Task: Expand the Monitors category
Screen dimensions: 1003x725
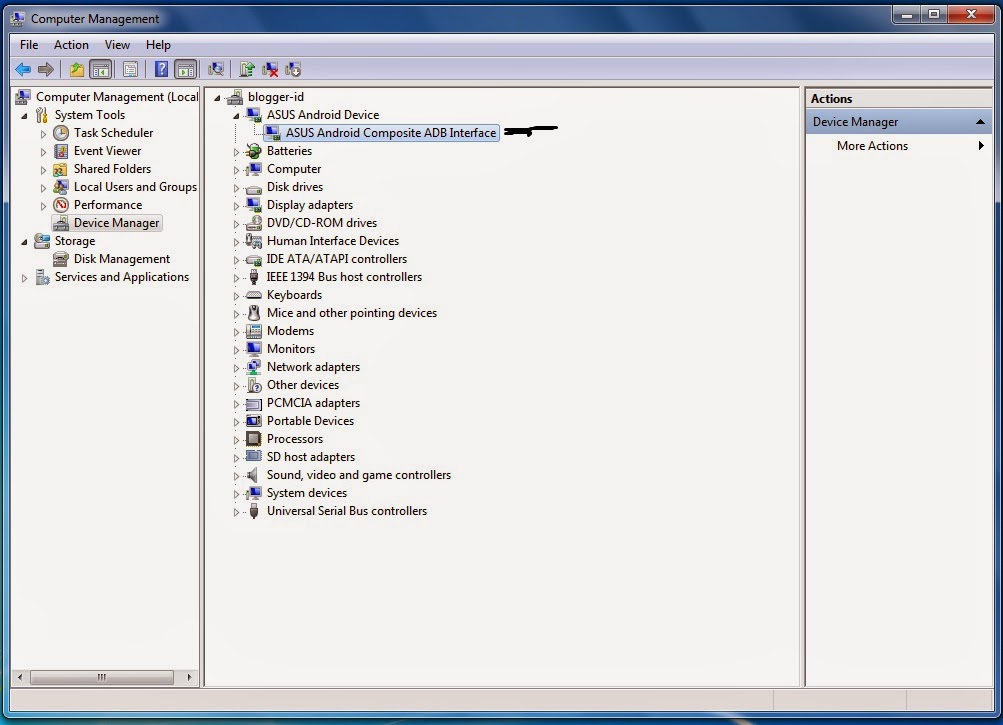Action: (236, 350)
